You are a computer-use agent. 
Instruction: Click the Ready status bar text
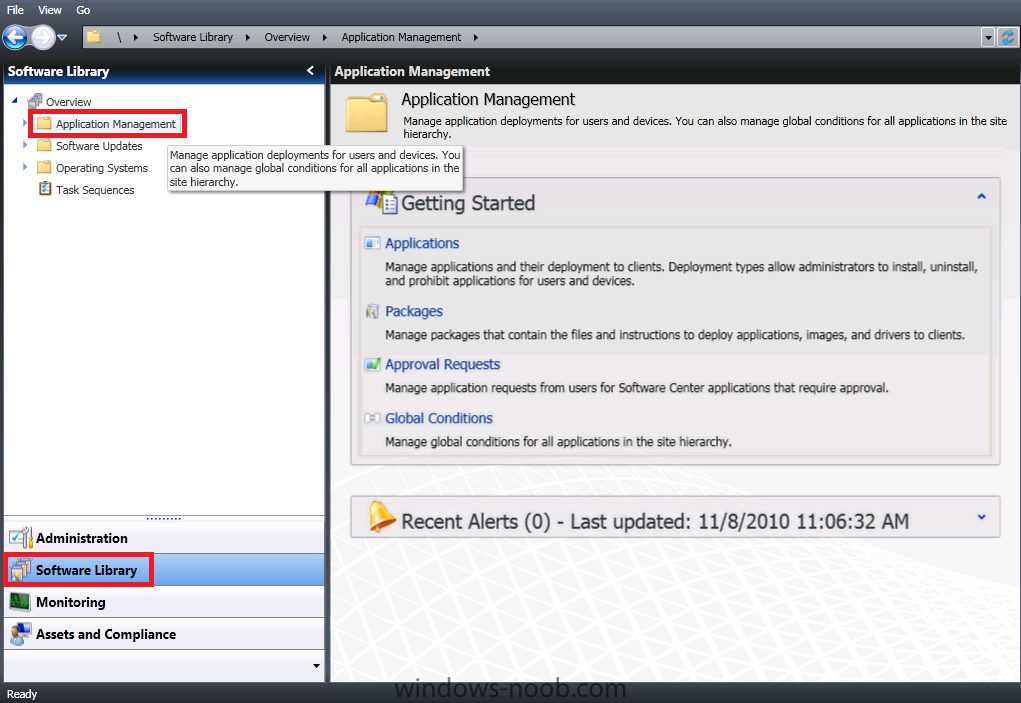pyautogui.click(x=21, y=694)
